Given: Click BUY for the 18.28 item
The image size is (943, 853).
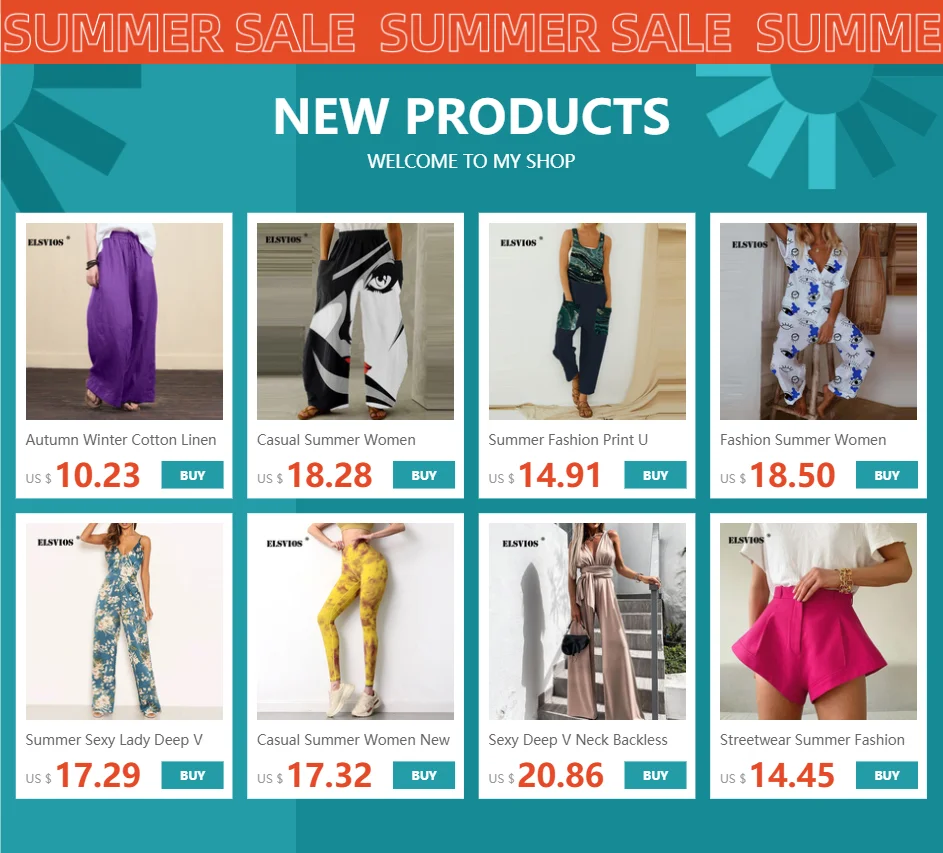Looking at the screenshot, I should click(x=424, y=475).
